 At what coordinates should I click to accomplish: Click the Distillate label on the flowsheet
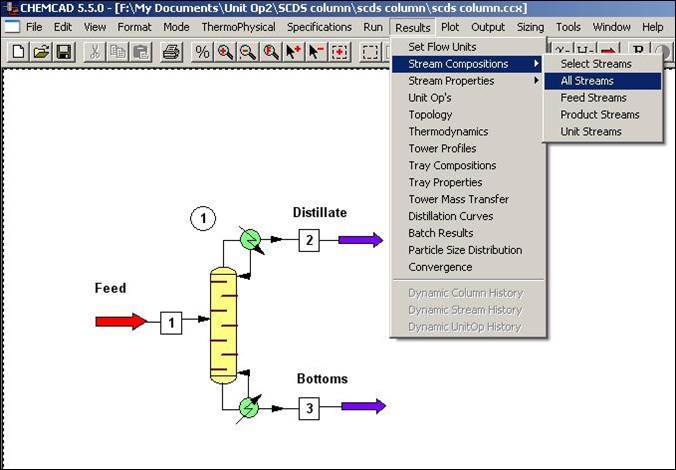320,213
